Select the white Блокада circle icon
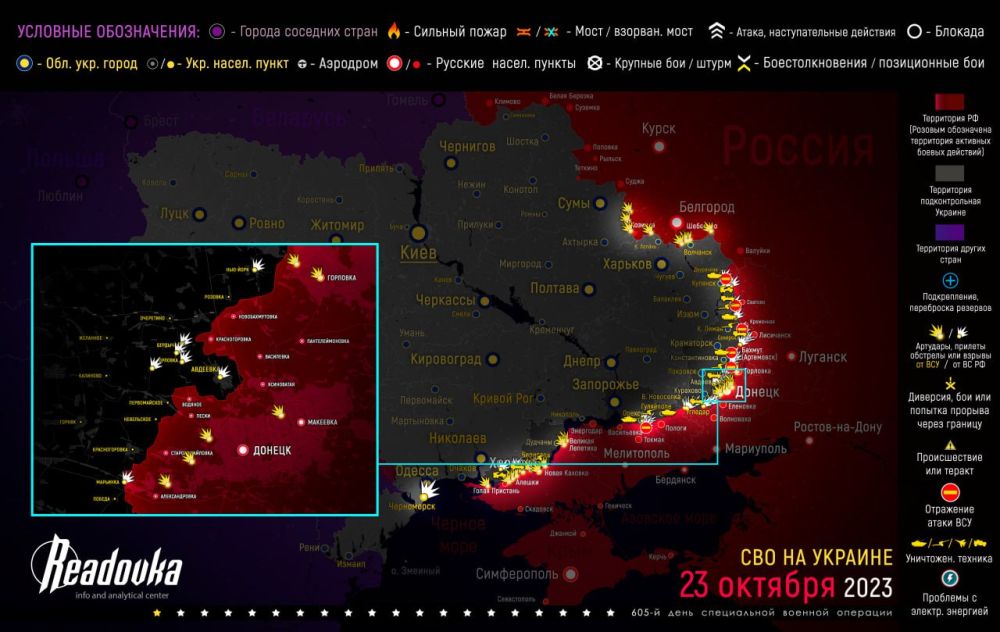 click(915, 32)
